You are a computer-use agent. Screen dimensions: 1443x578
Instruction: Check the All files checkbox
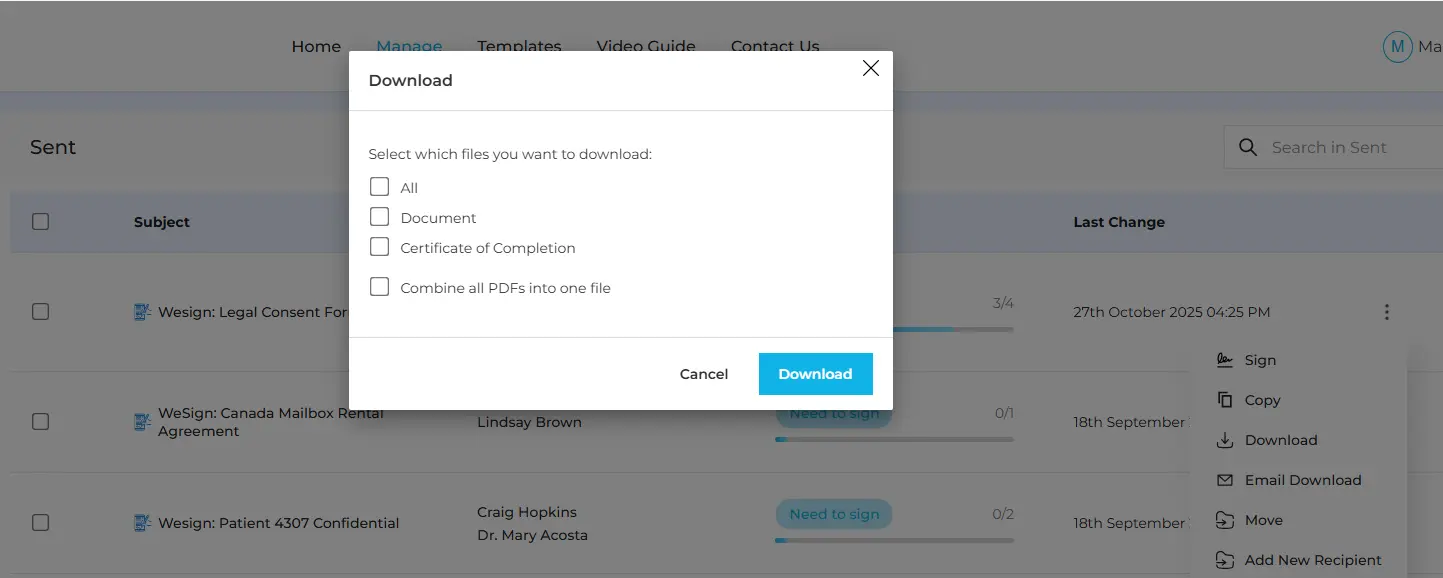(379, 187)
